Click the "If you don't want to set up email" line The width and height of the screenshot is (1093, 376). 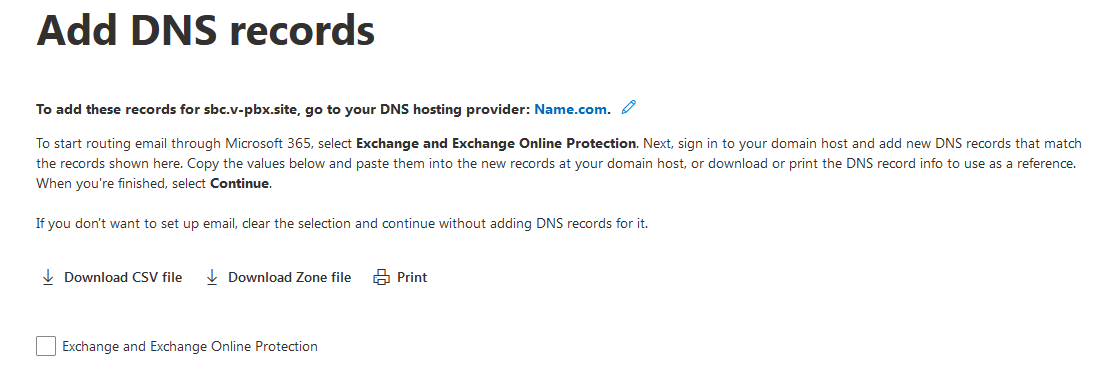pos(342,225)
